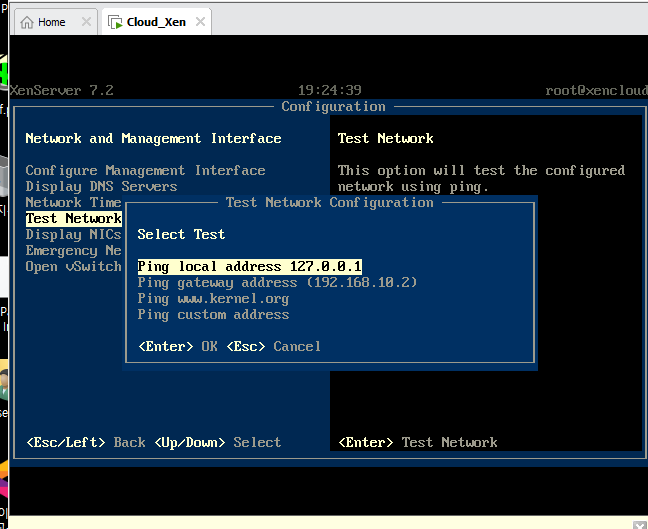Click the <Enter> OK label in dialog
648x529 pixels.
(178, 346)
